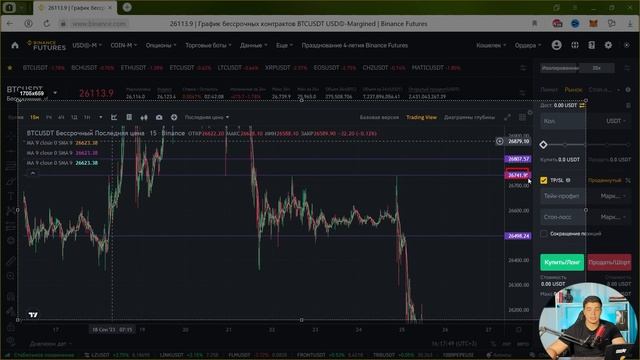Image resolution: width=640 pixels, height=360 pixels.
Task: Select the 1D timeframe
Action: (x=74, y=117)
